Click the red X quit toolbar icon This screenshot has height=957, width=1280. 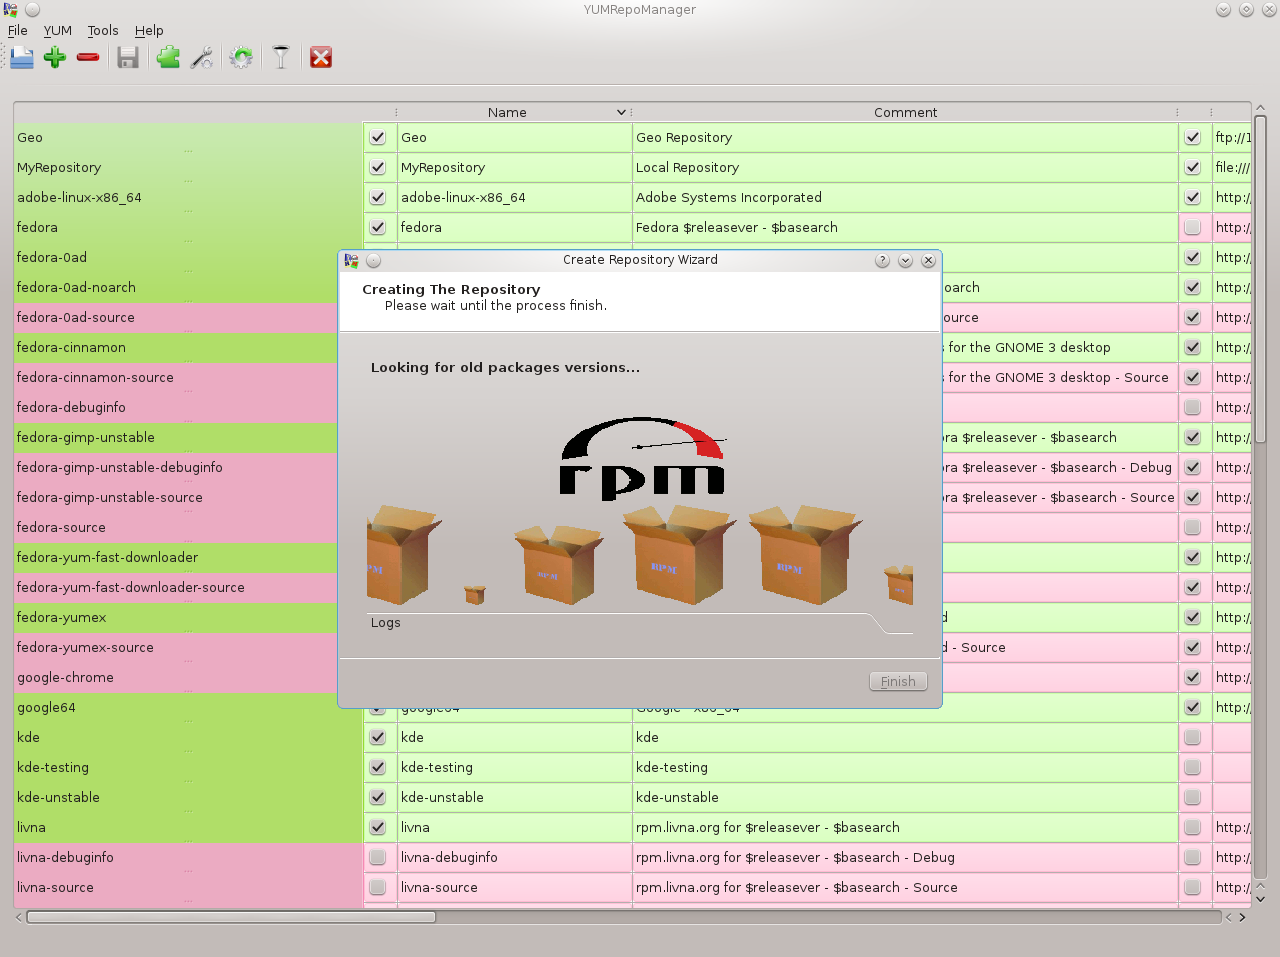tap(321, 58)
